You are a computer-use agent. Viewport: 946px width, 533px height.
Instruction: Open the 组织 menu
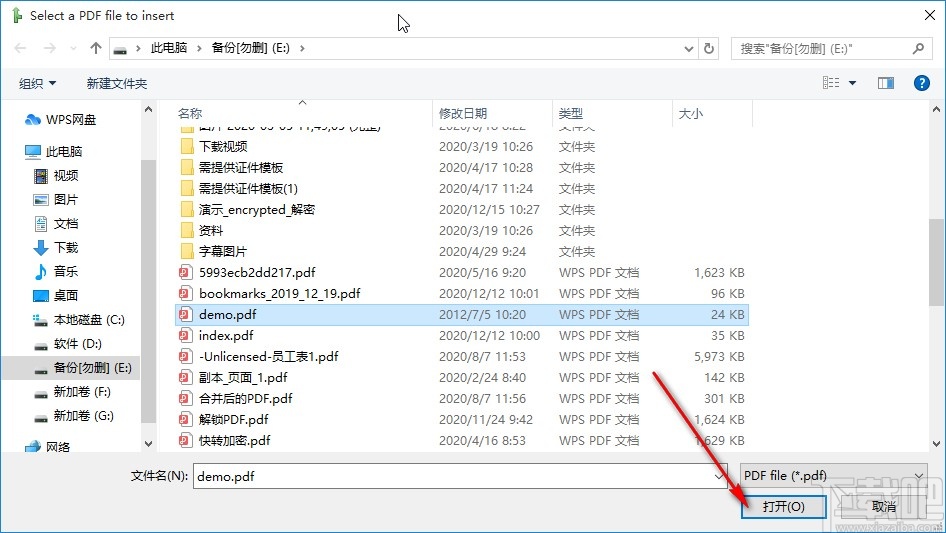[x=37, y=83]
